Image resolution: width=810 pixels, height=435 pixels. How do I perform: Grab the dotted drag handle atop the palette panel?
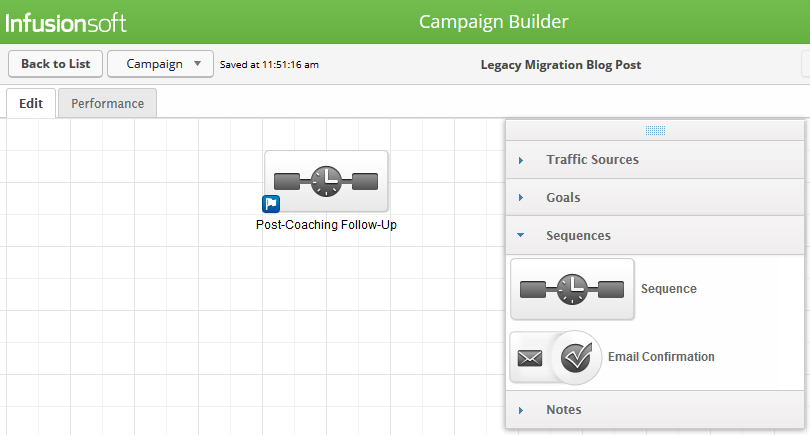[656, 130]
